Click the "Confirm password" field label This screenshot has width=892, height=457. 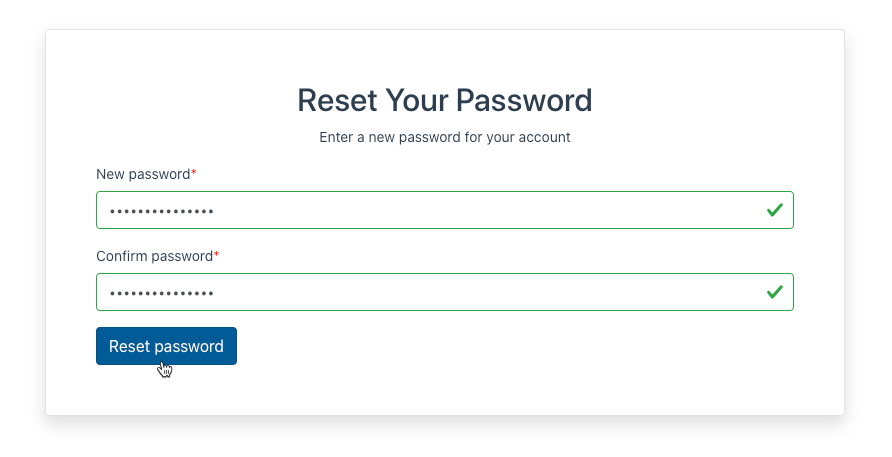point(155,256)
